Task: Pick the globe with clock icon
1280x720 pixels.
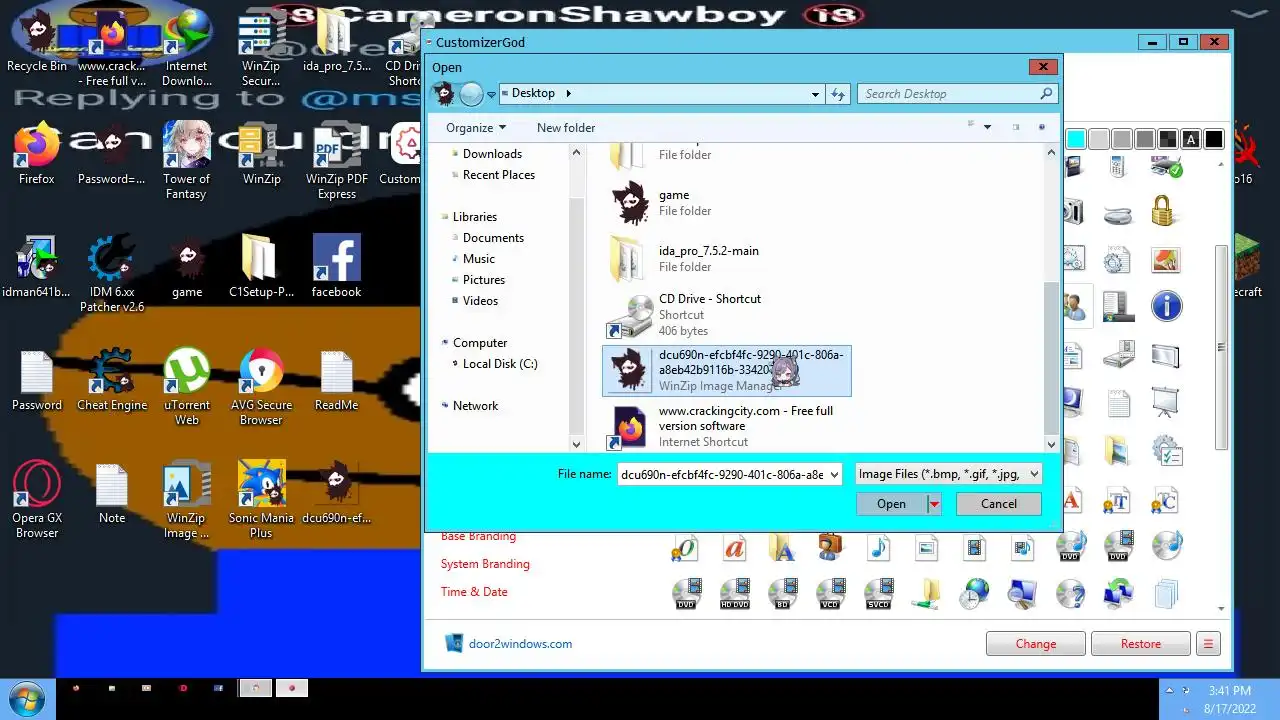Action: [x=974, y=594]
